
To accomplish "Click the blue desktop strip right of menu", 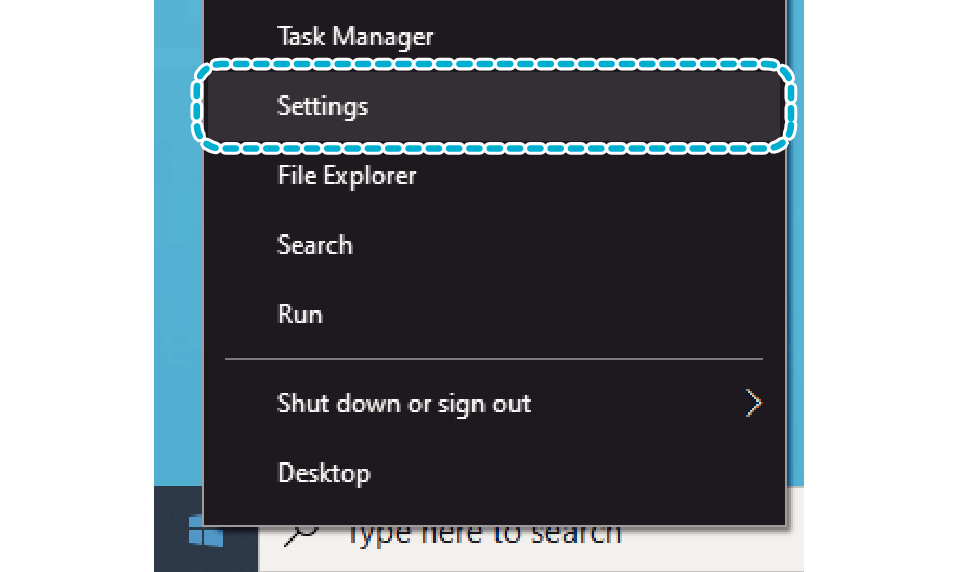I will [794, 244].
